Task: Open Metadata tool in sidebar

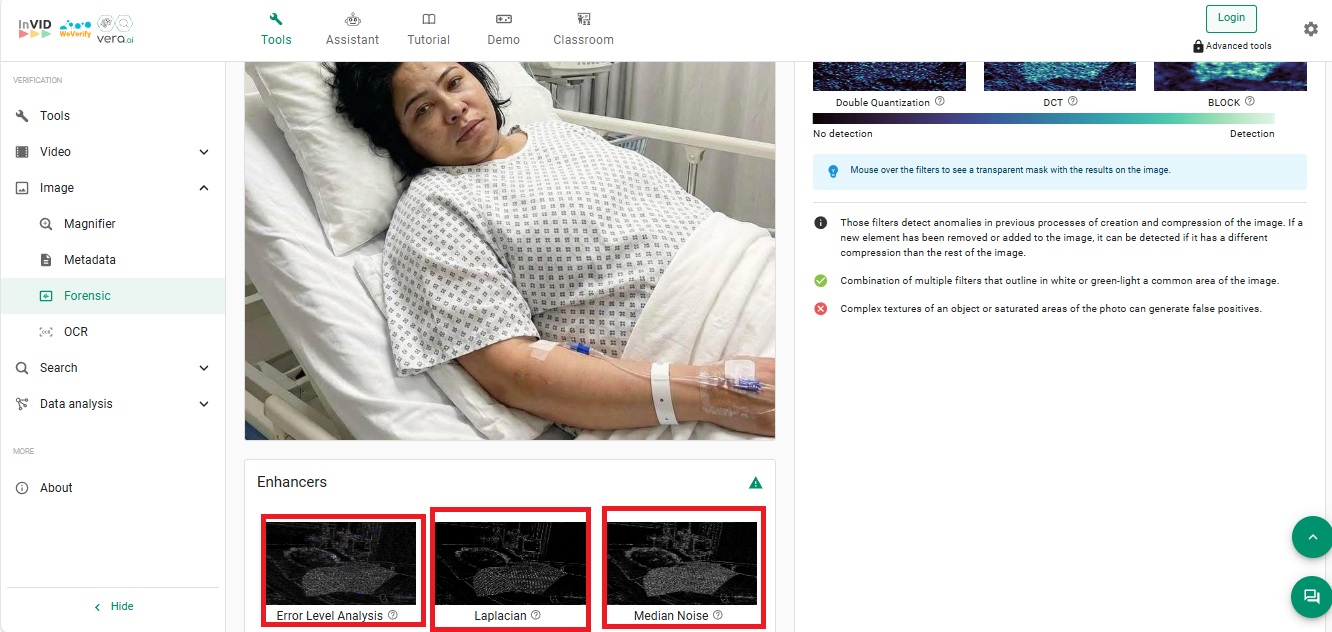Action: point(89,260)
